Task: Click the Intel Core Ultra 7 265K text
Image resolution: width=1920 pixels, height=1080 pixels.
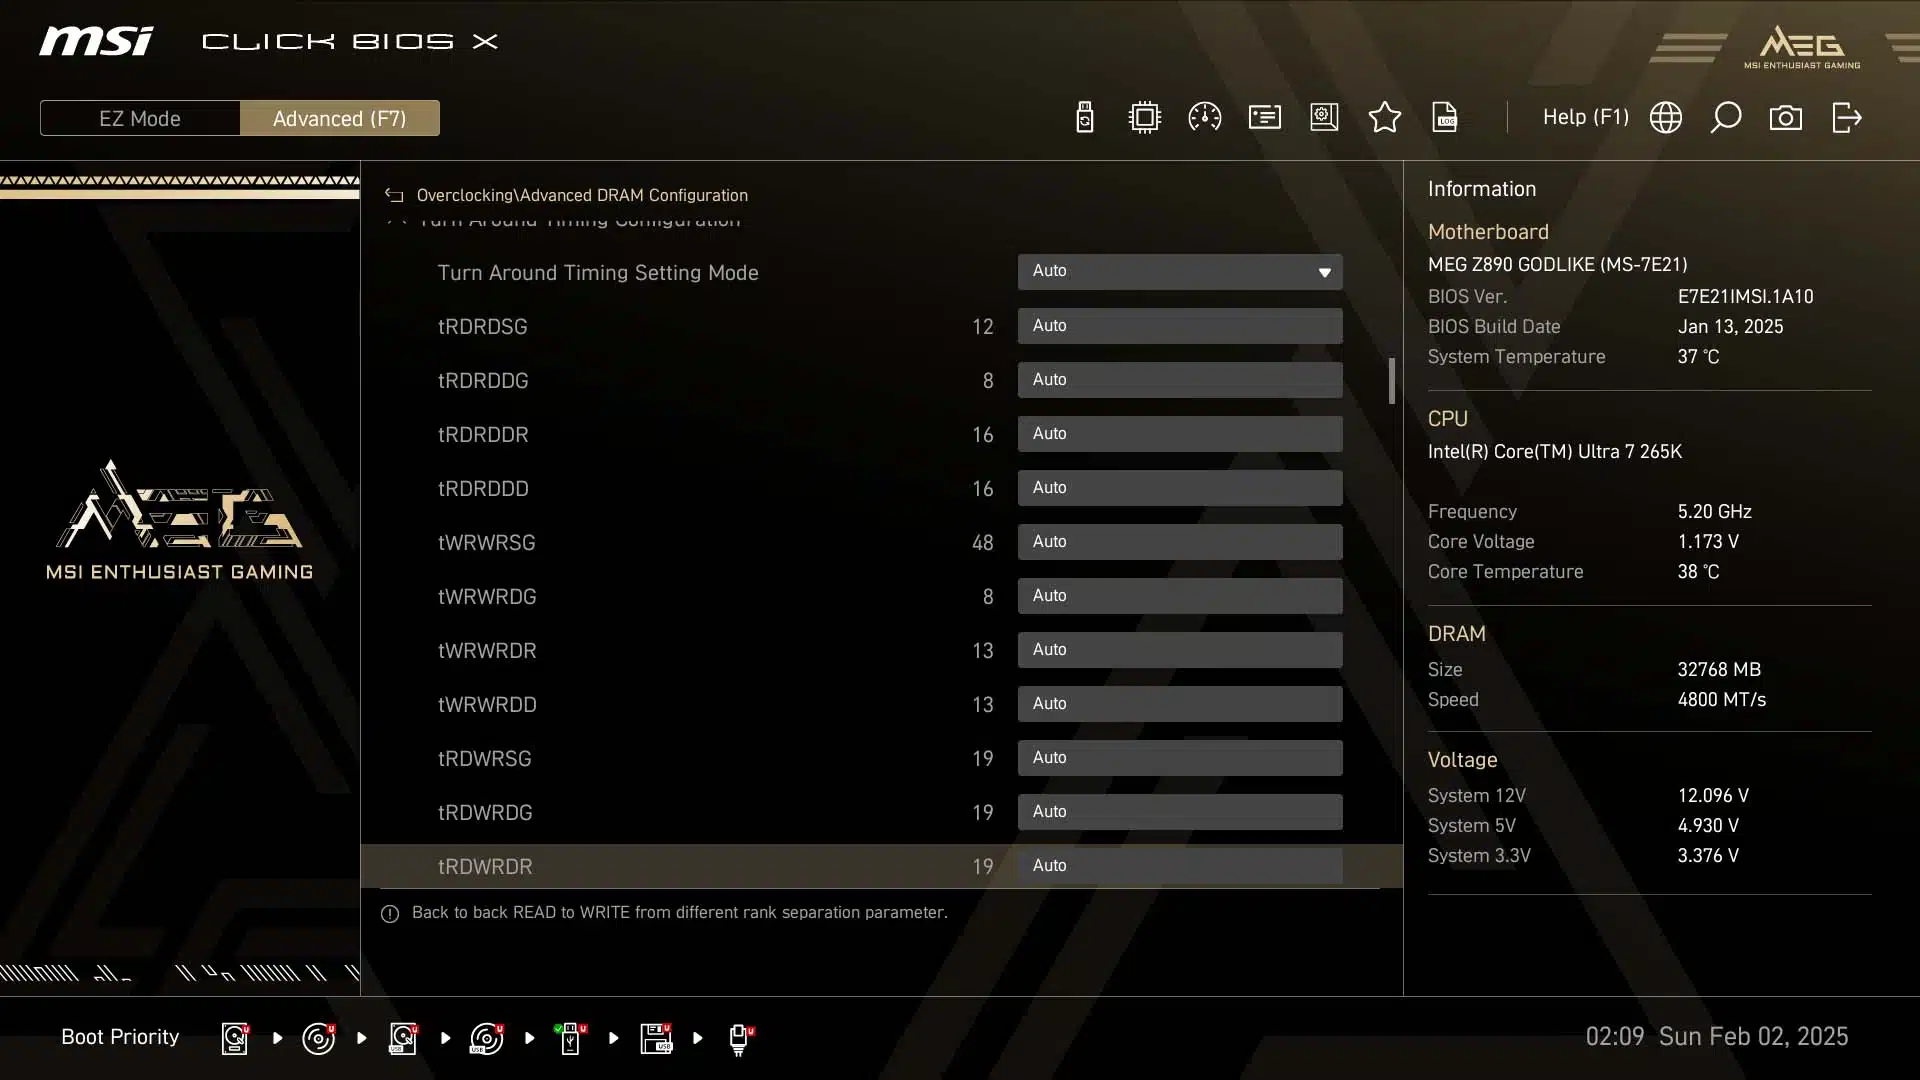Action: click(x=1554, y=452)
